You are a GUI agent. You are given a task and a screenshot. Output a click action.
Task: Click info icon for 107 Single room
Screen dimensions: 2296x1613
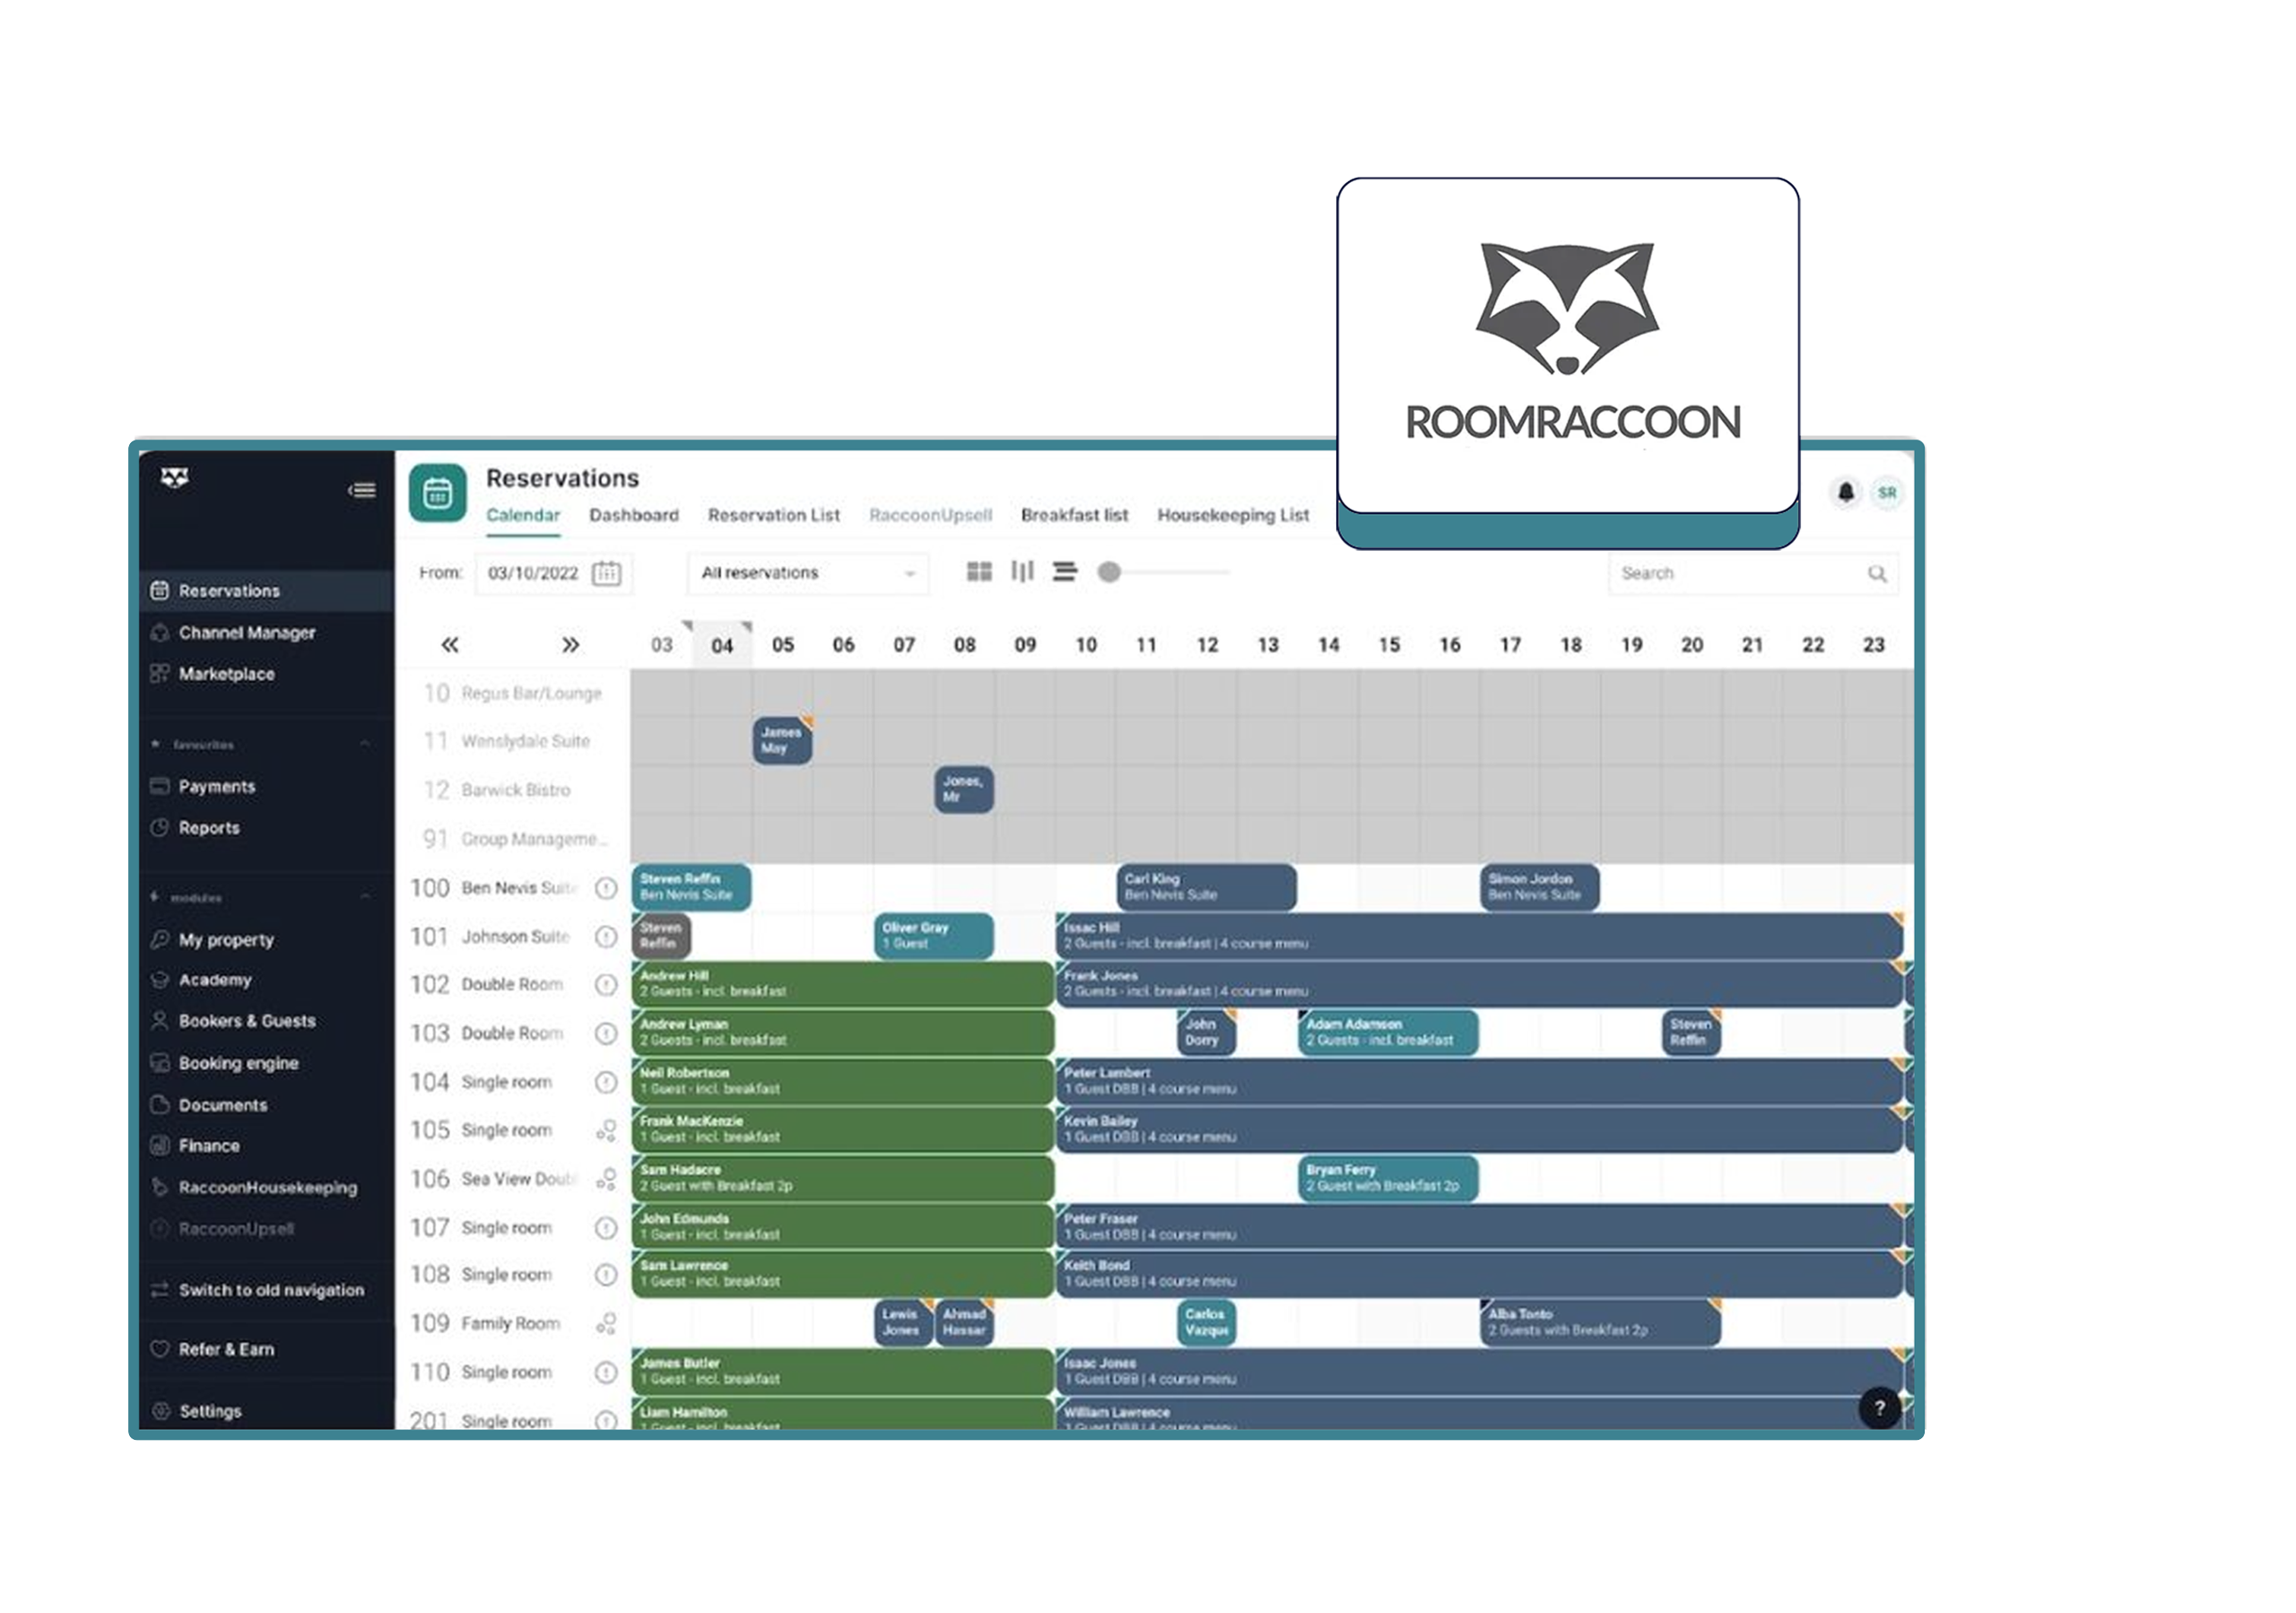(606, 1227)
